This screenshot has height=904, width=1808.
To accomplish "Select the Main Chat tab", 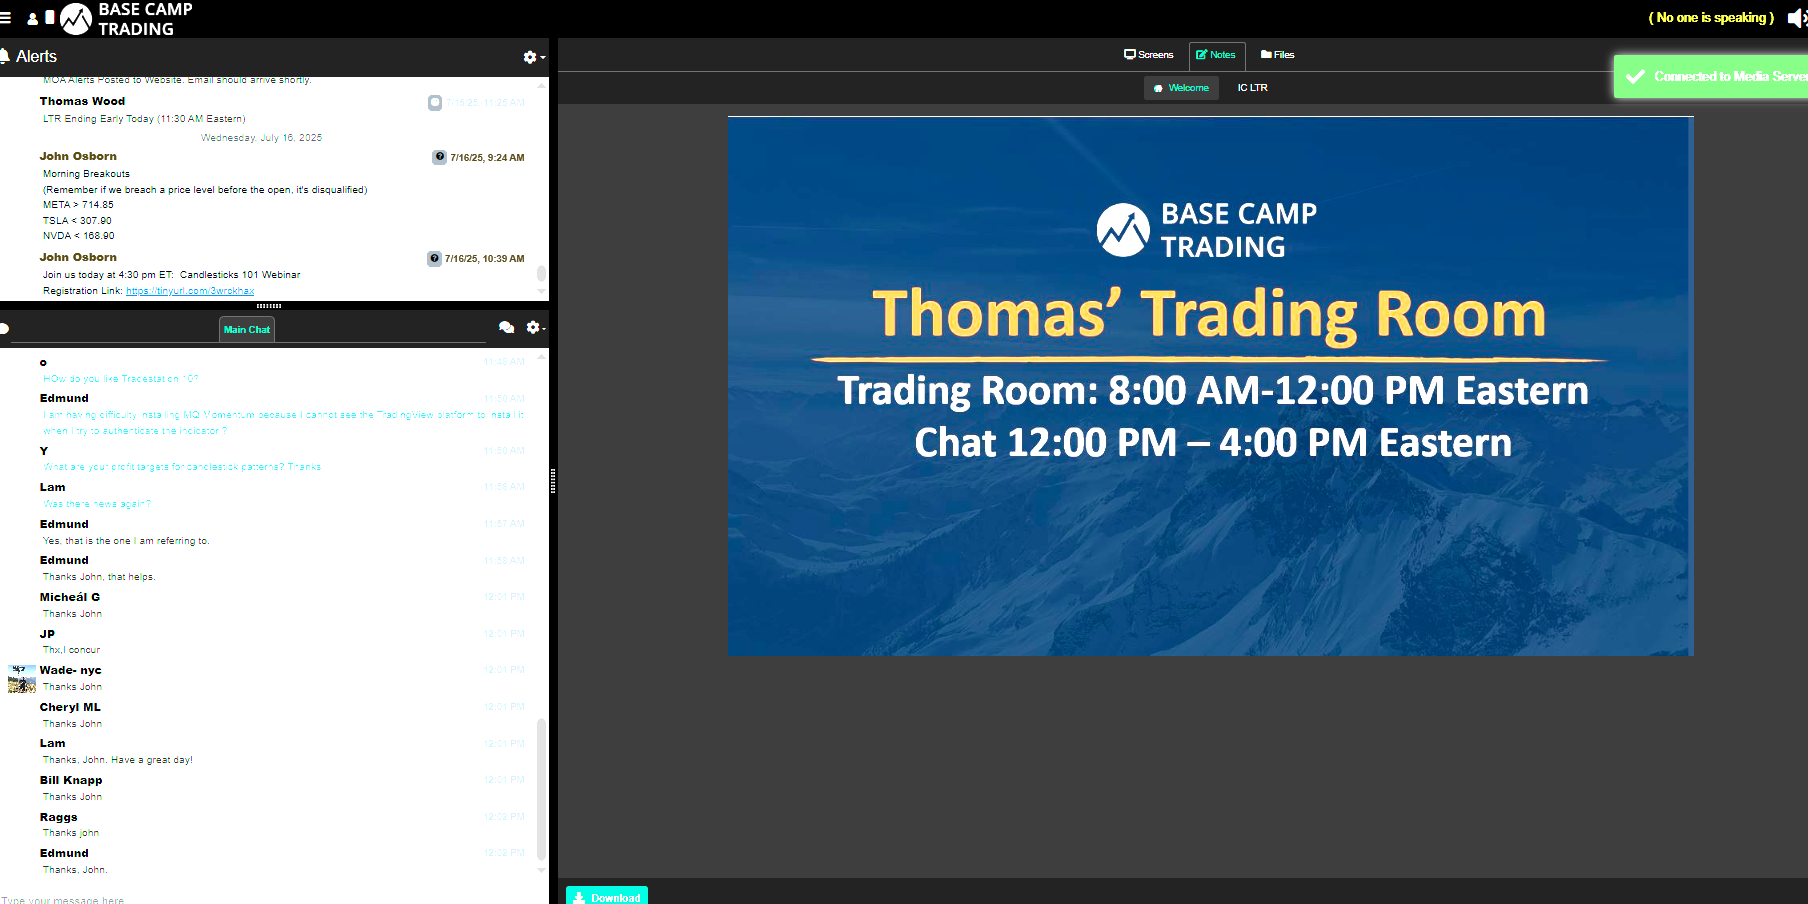I will click(246, 329).
